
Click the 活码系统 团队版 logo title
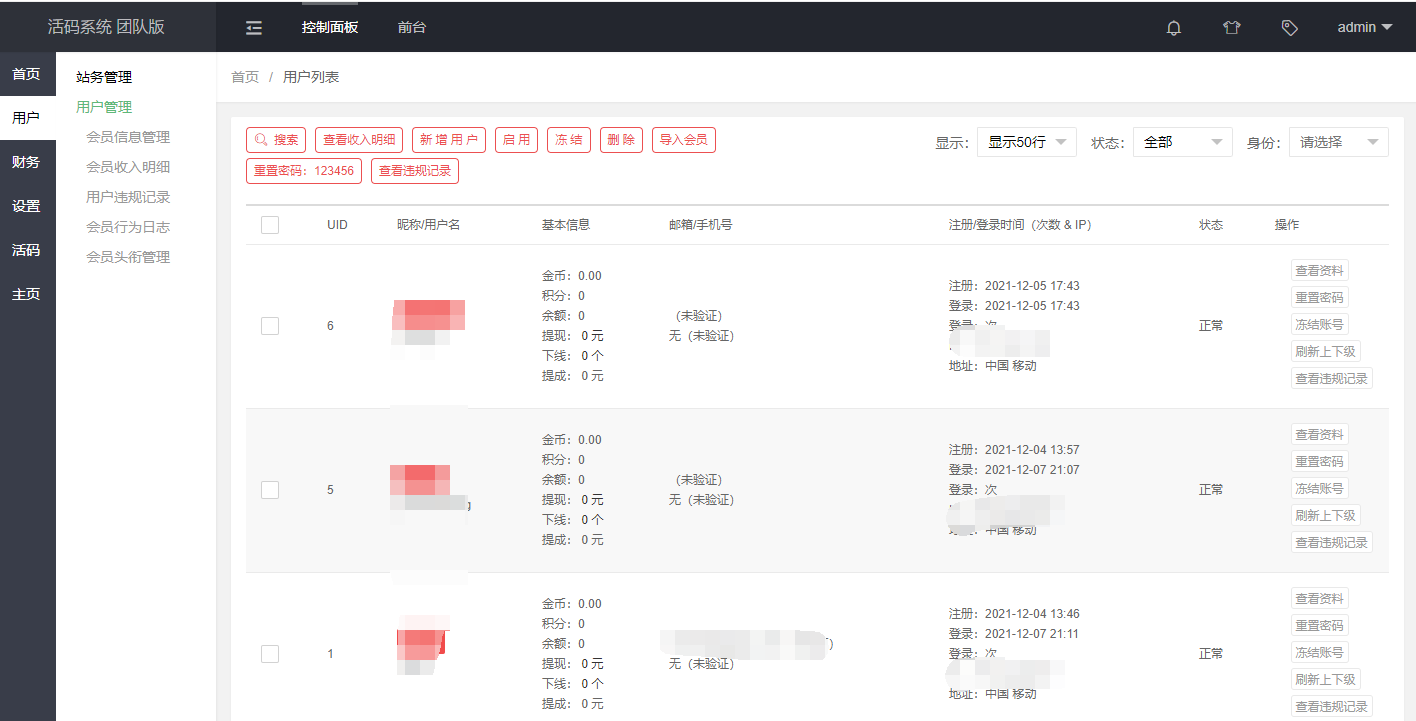click(106, 27)
